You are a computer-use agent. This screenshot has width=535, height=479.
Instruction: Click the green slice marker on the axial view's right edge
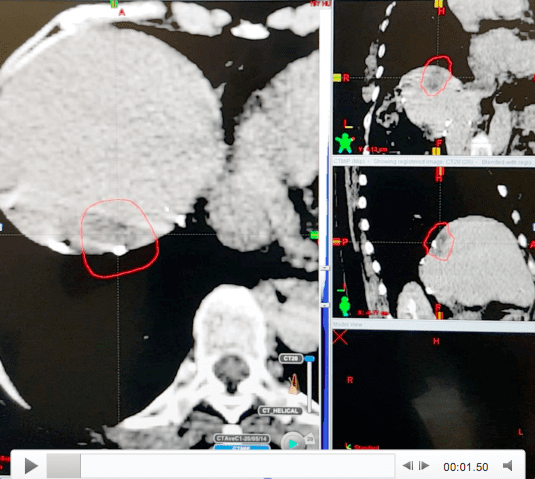point(314,235)
